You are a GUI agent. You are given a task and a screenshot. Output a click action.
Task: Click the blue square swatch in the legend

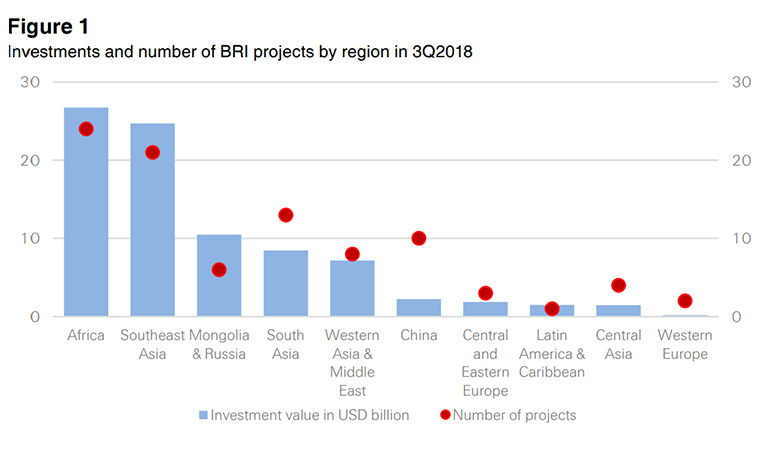click(x=203, y=414)
